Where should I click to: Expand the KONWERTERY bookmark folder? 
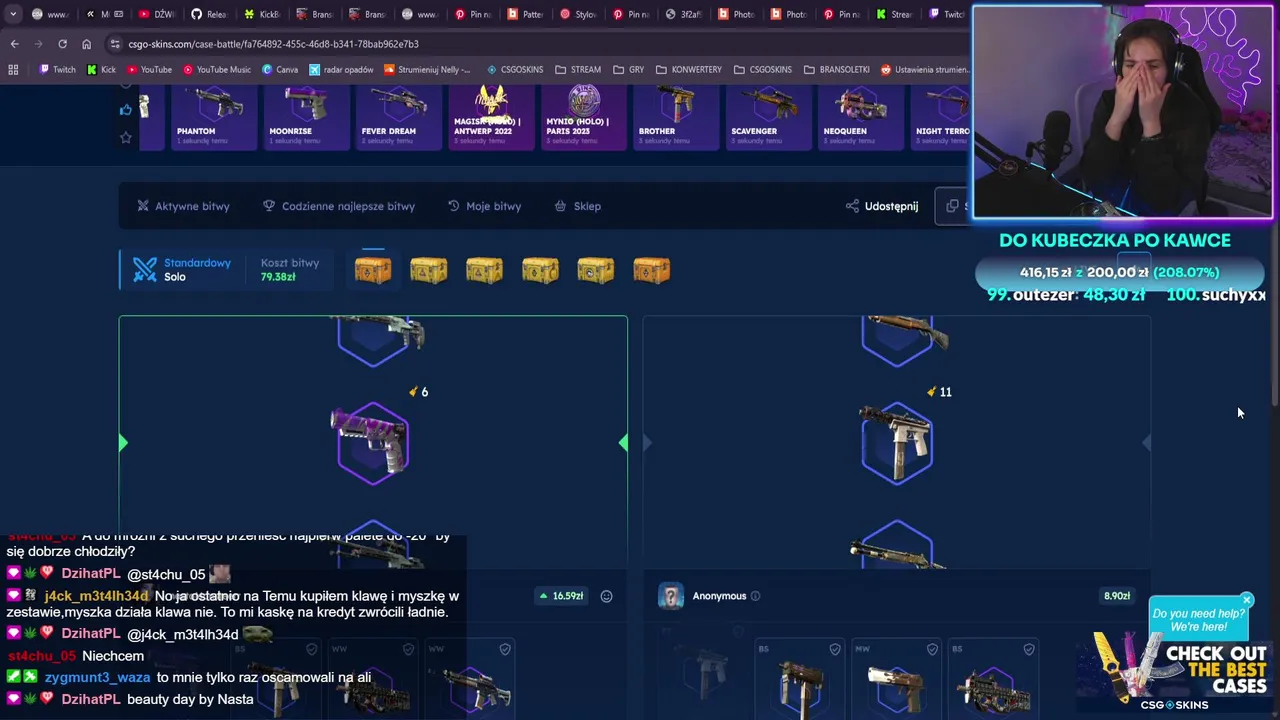(689, 70)
